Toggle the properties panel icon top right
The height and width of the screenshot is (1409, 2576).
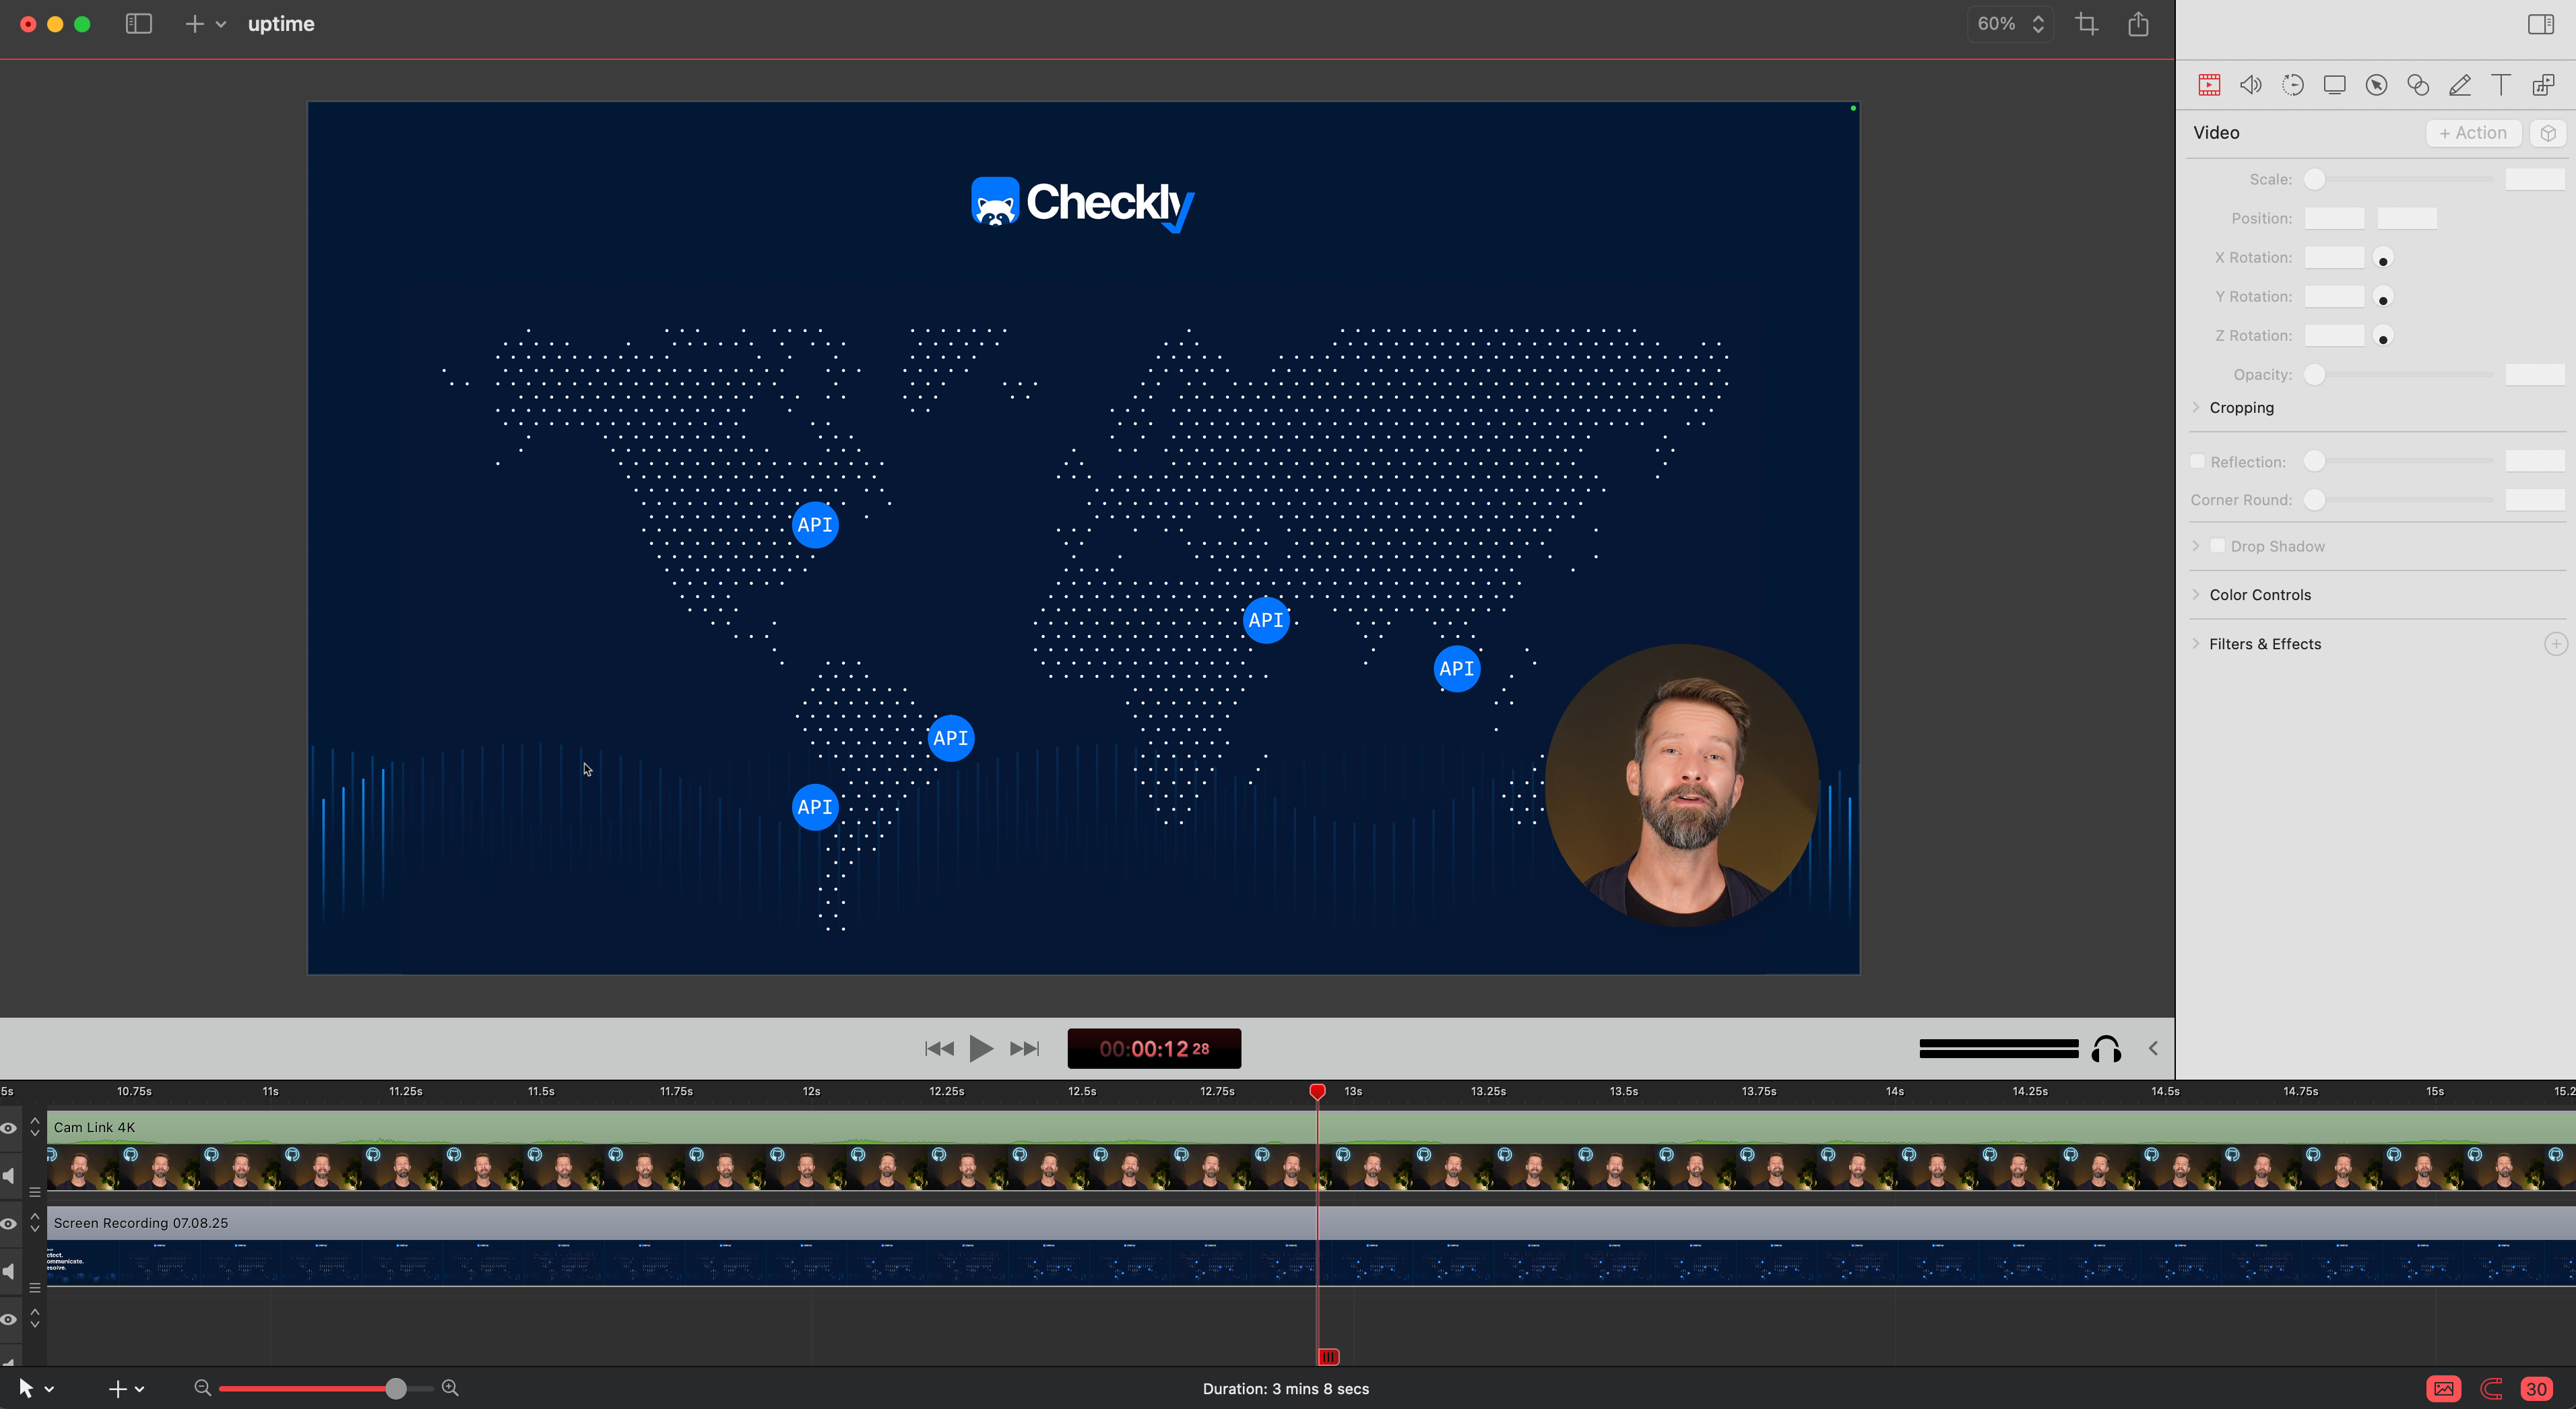pos(2541,24)
